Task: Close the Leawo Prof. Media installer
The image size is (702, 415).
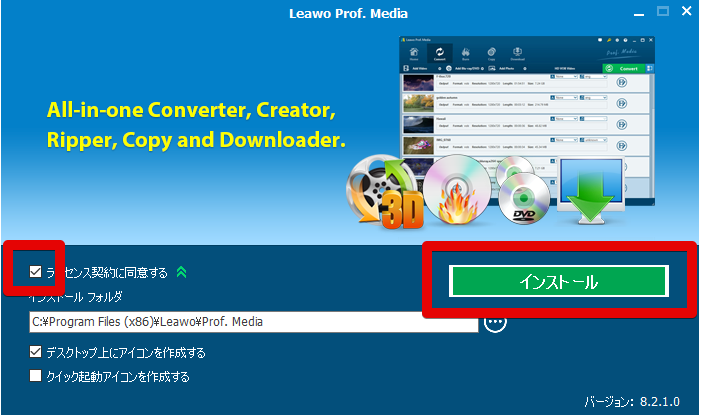Action: 686,11
